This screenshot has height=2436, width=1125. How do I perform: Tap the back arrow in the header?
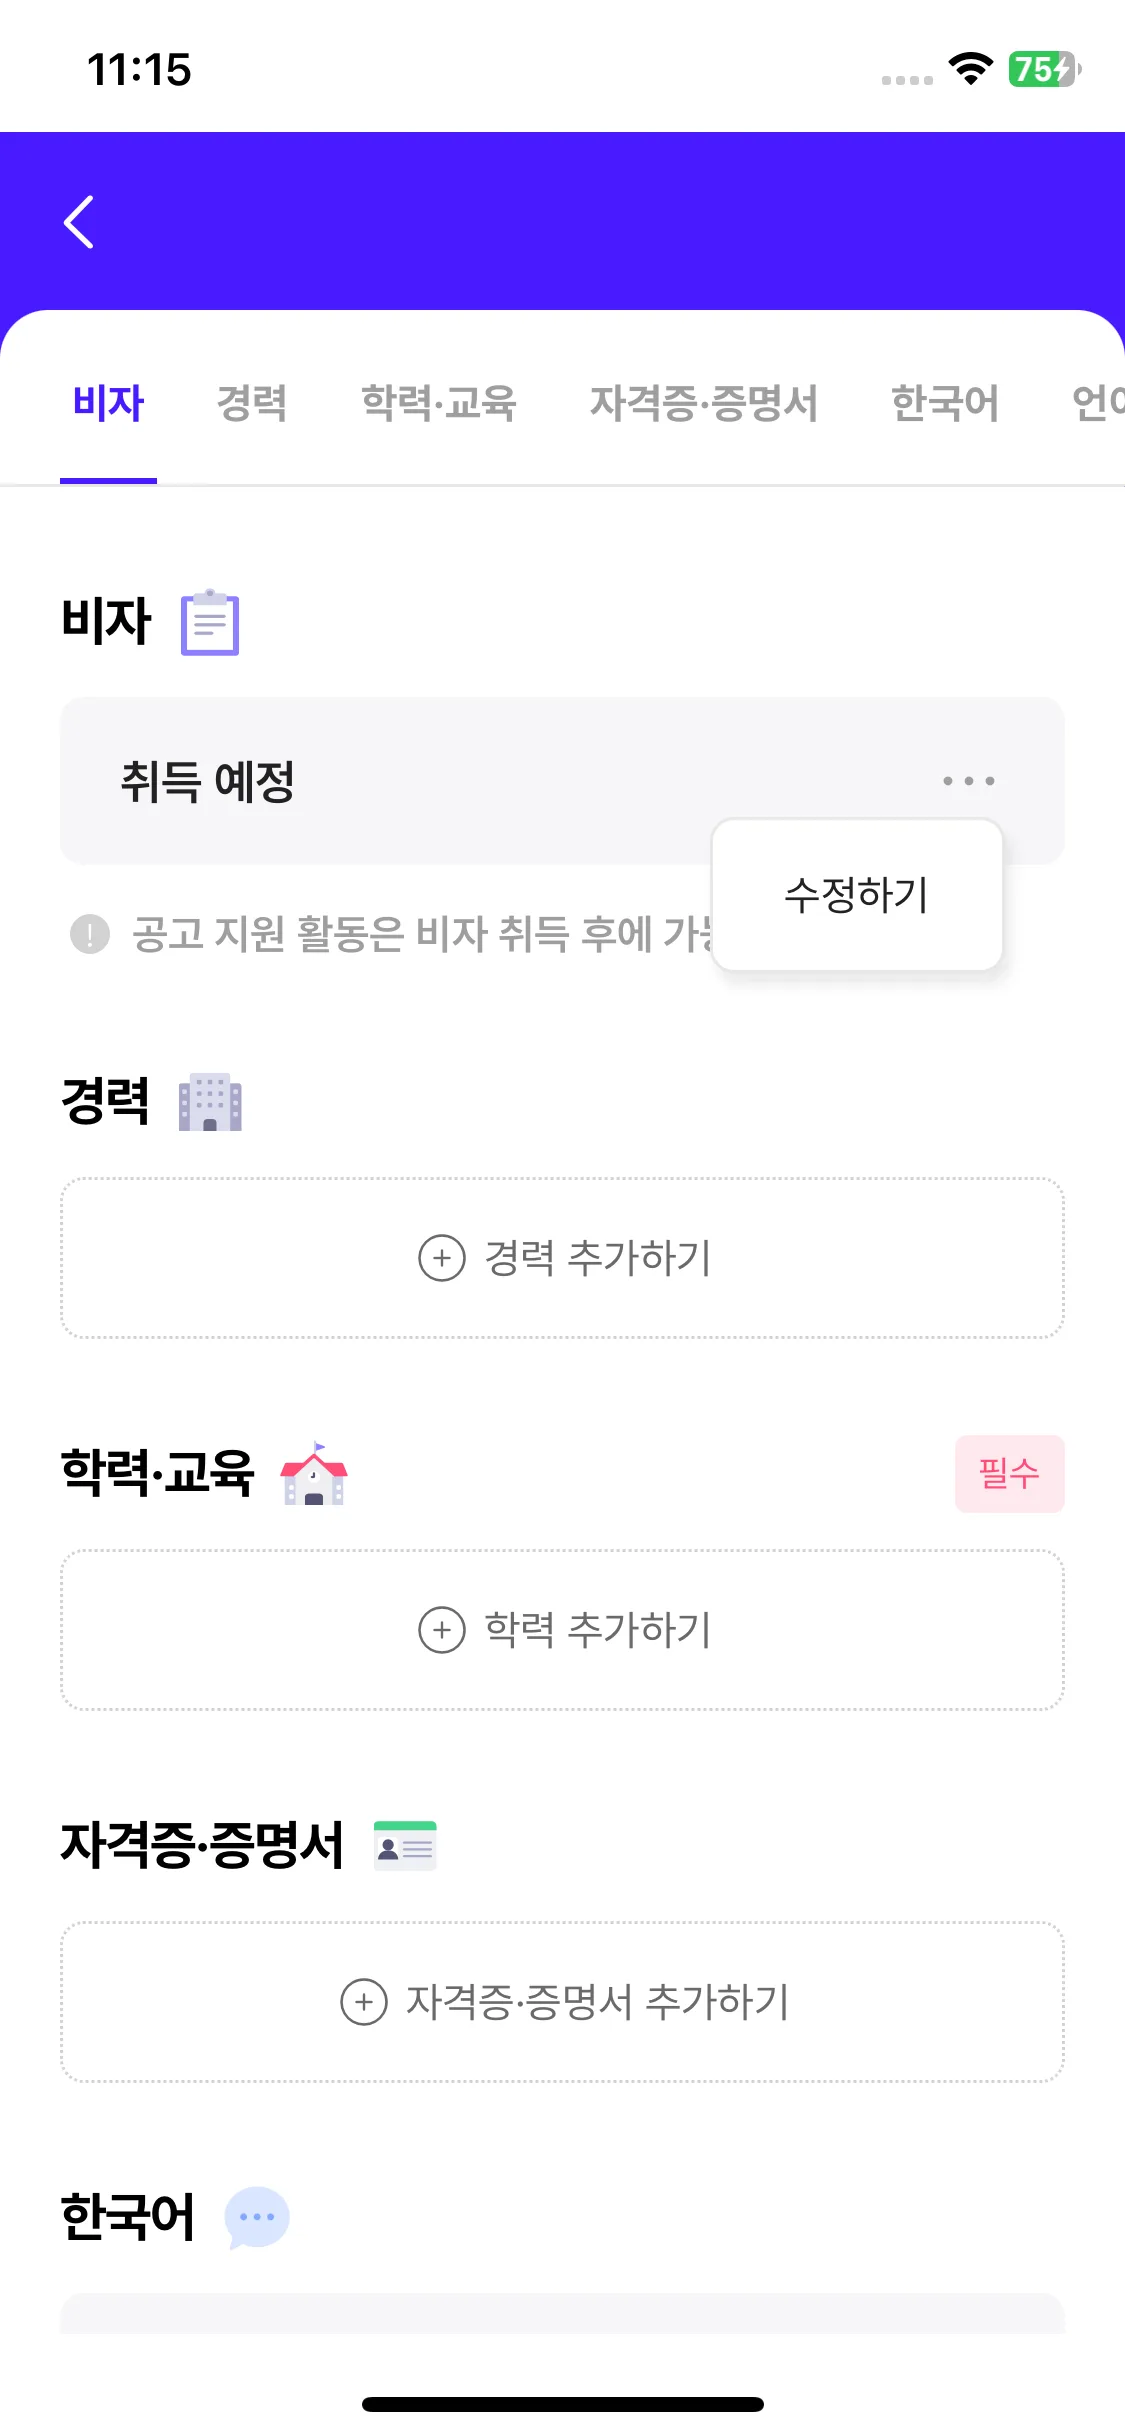[79, 221]
